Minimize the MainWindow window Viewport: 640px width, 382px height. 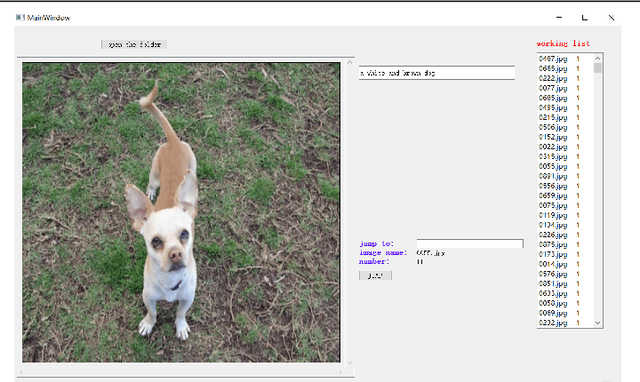point(559,18)
